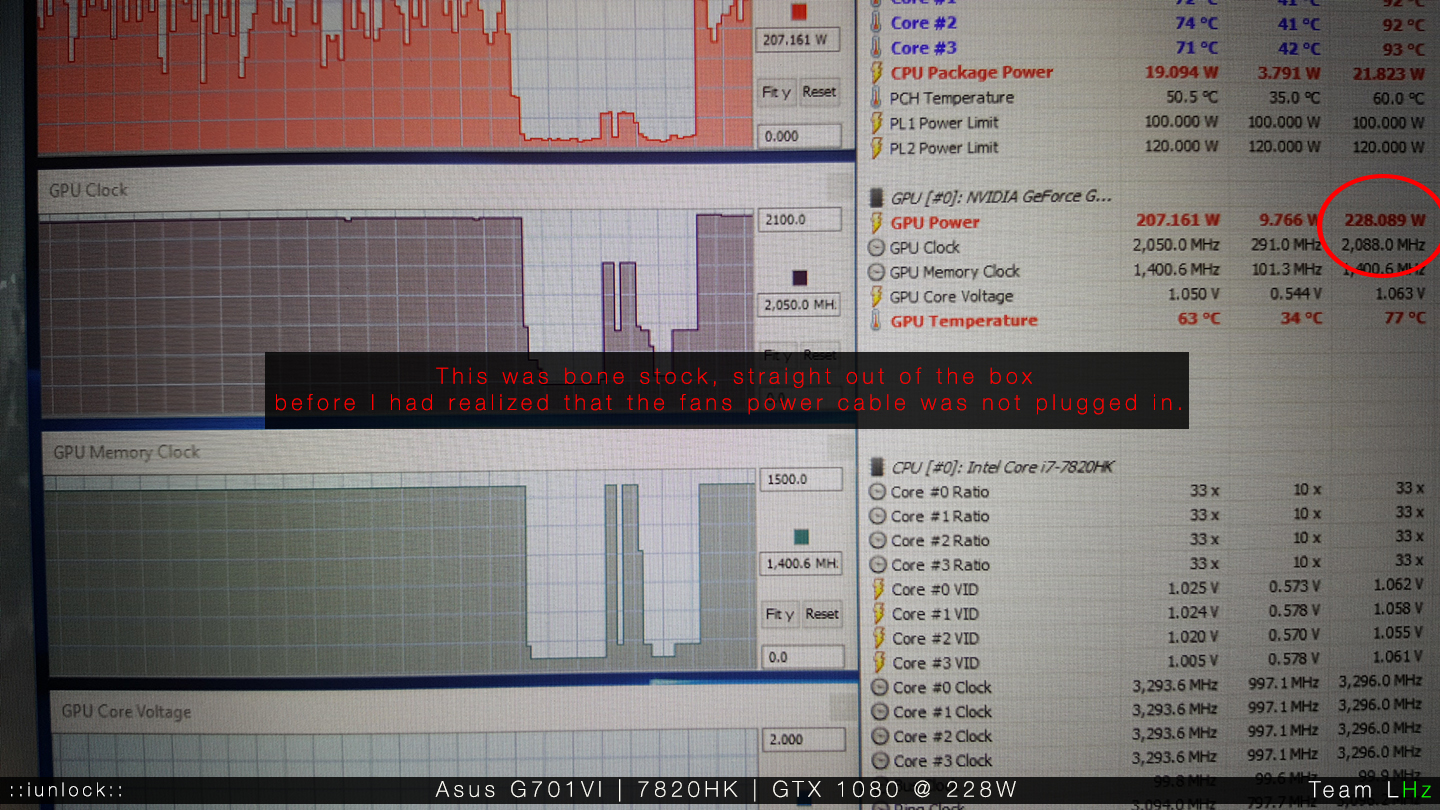The width and height of the screenshot is (1440, 810).
Task: Select the GPU Temperature row label
Action: click(964, 321)
